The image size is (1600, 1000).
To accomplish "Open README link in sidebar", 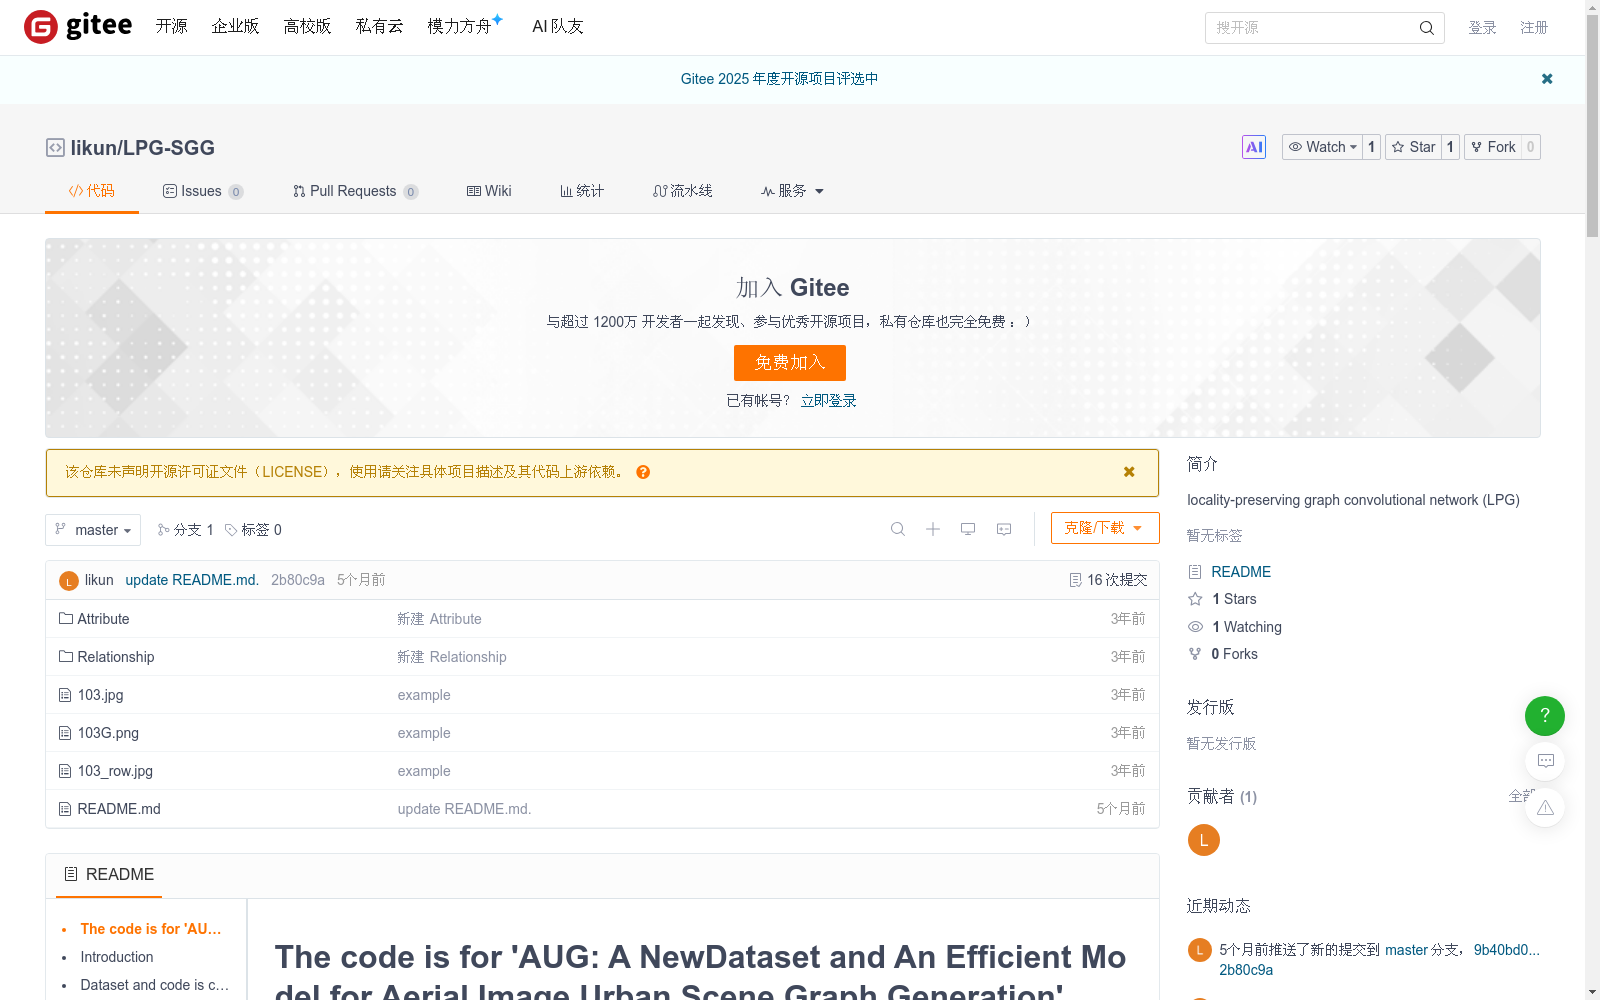I will pyautogui.click(x=1241, y=572).
